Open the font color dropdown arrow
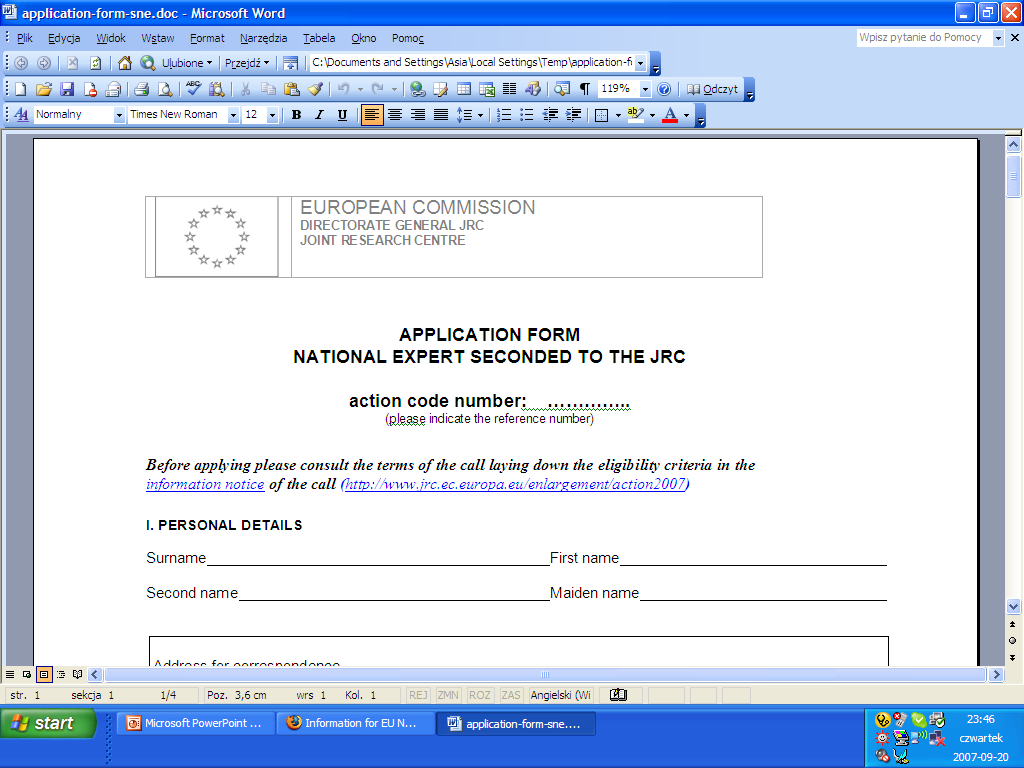Image resolution: width=1024 pixels, height=768 pixels. tap(686, 115)
